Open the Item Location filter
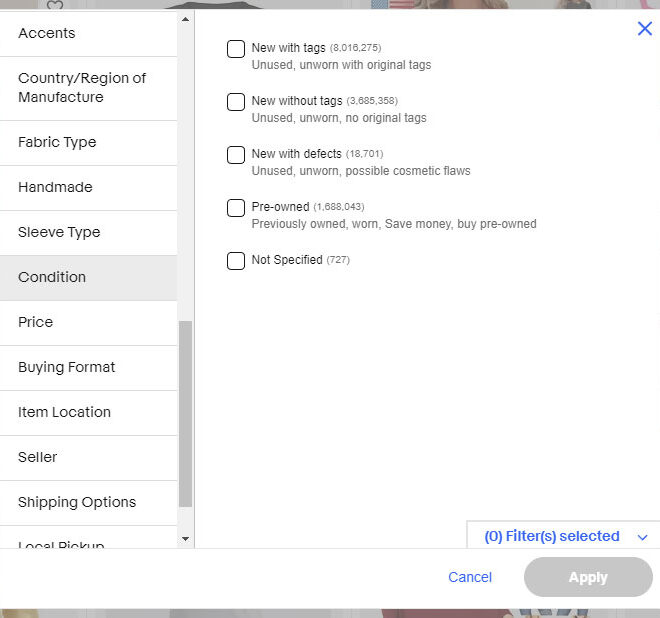 [x=88, y=412]
